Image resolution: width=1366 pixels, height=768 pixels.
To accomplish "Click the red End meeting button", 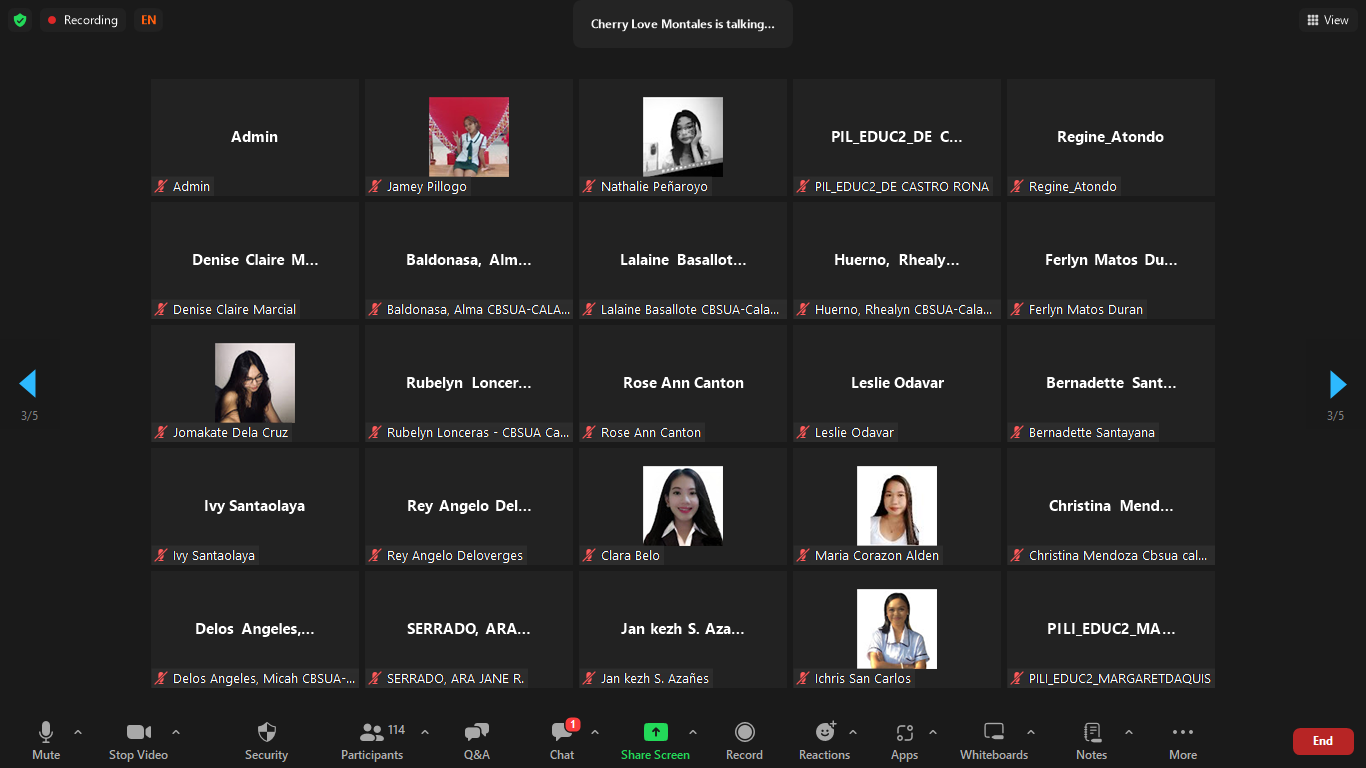I will [1322, 741].
